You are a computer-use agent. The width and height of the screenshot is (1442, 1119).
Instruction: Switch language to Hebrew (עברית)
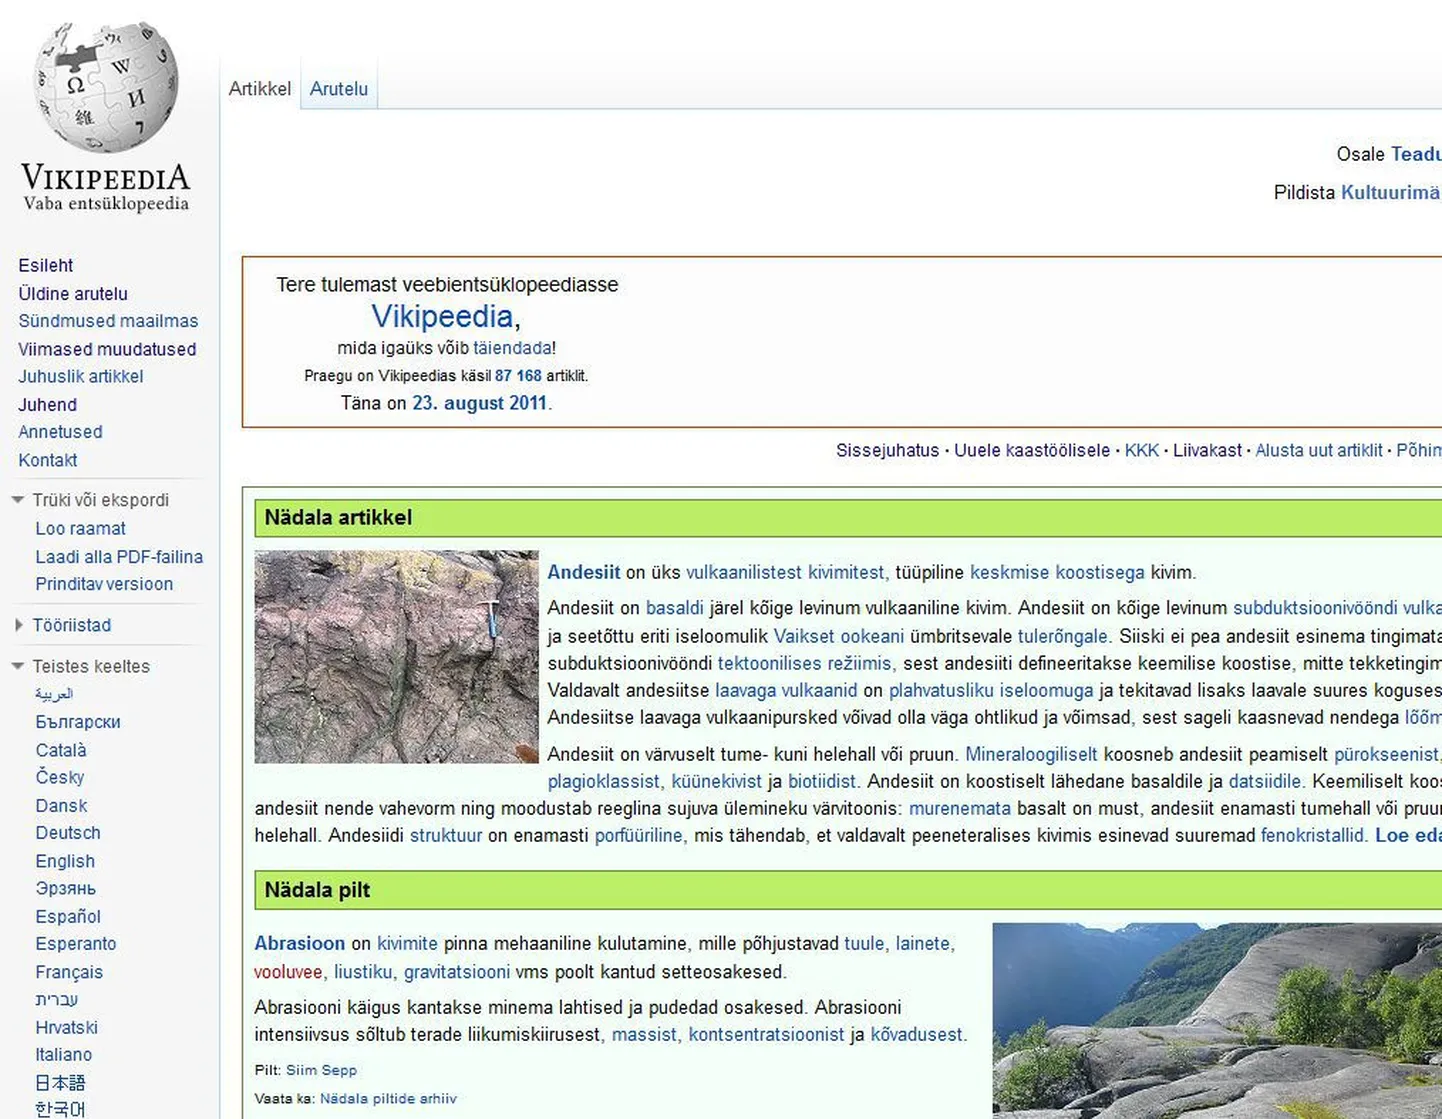56,999
